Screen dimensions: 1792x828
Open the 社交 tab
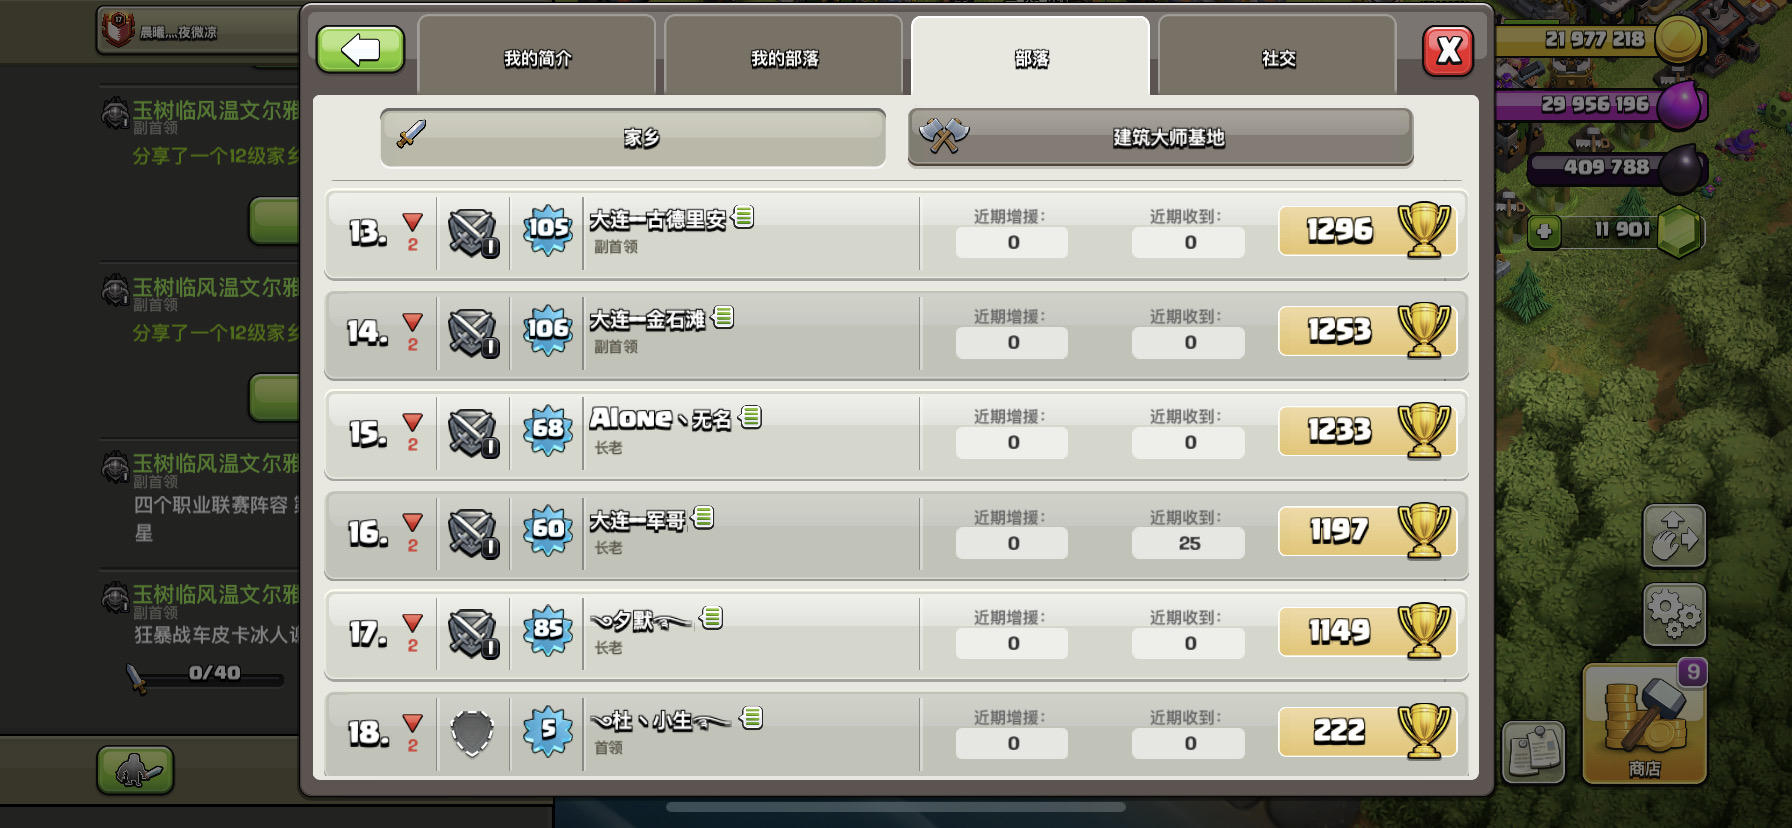1278,58
